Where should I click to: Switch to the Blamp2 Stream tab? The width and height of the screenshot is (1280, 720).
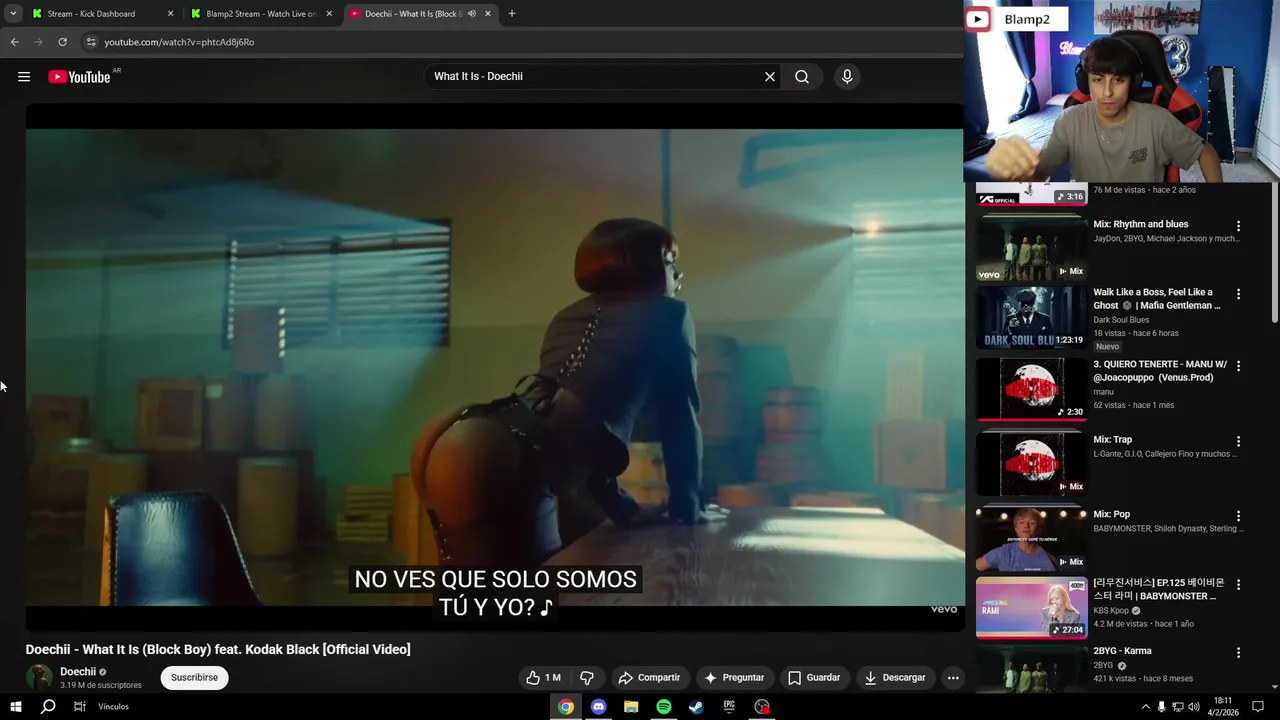[260, 14]
